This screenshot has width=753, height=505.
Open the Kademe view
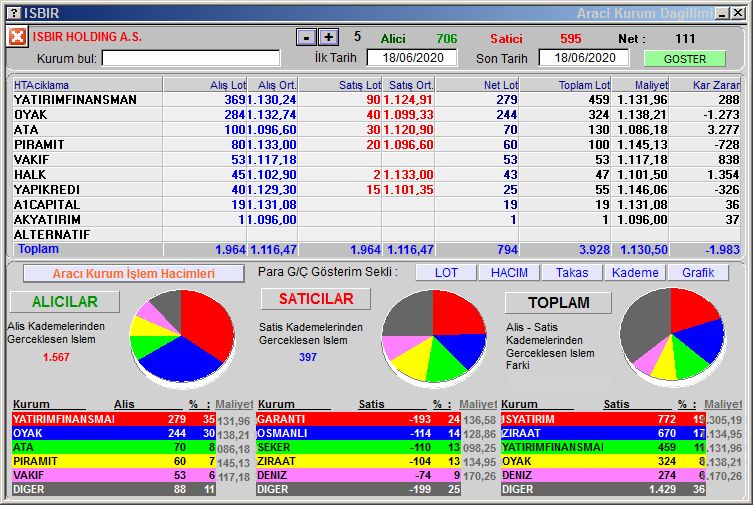635,273
